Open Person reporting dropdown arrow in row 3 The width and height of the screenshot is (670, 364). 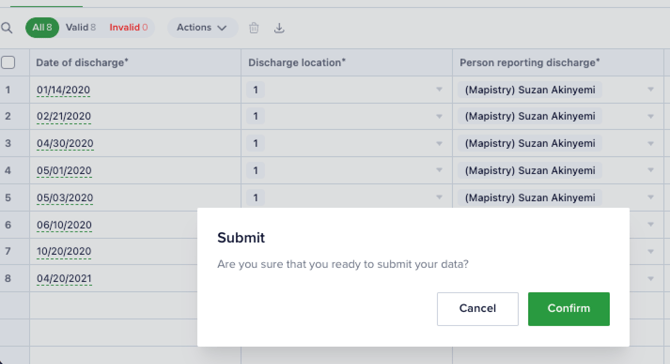650,143
